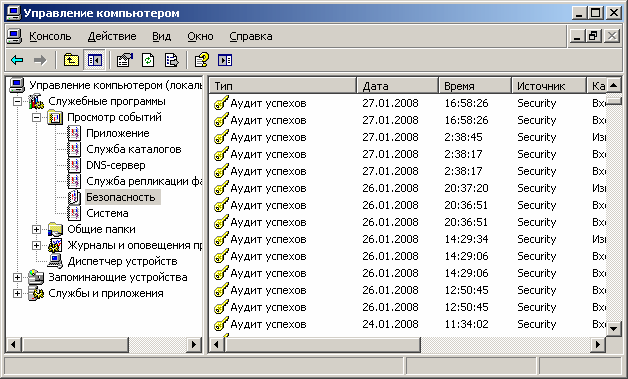
Task: Select the Система log
Action: point(107,214)
